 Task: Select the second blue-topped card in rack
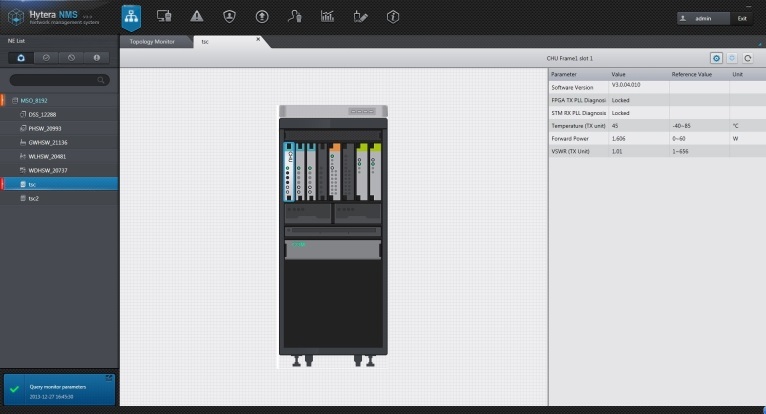(x=299, y=172)
